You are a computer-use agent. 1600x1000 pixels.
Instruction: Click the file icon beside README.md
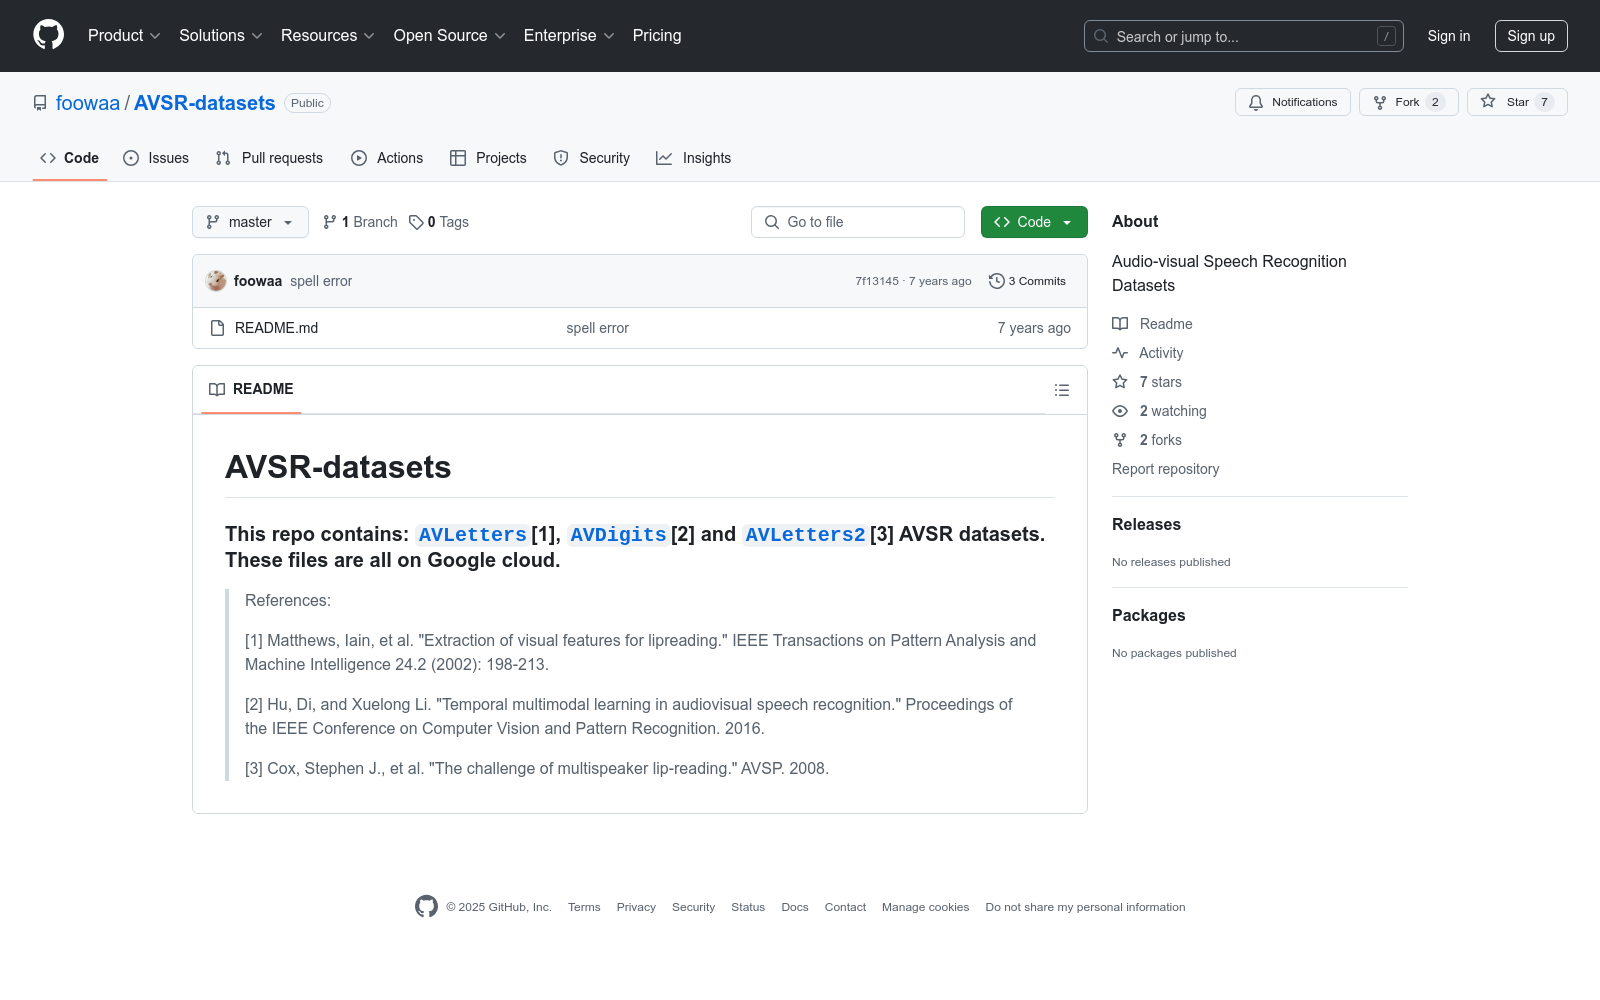217,328
